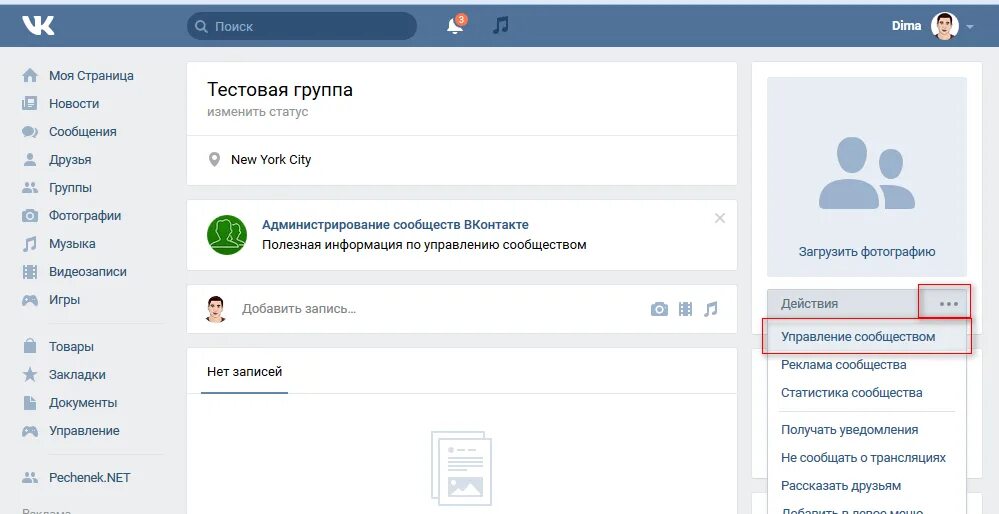Viewport: 999px width, 514px height.
Task: Open Администрирование сообществ ВКонтакте link
Action: pyautogui.click(x=395, y=225)
